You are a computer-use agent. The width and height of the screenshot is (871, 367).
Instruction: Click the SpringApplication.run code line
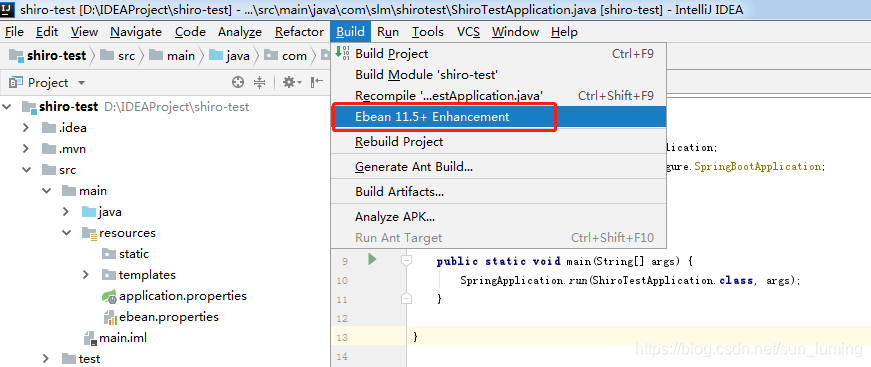pos(630,280)
